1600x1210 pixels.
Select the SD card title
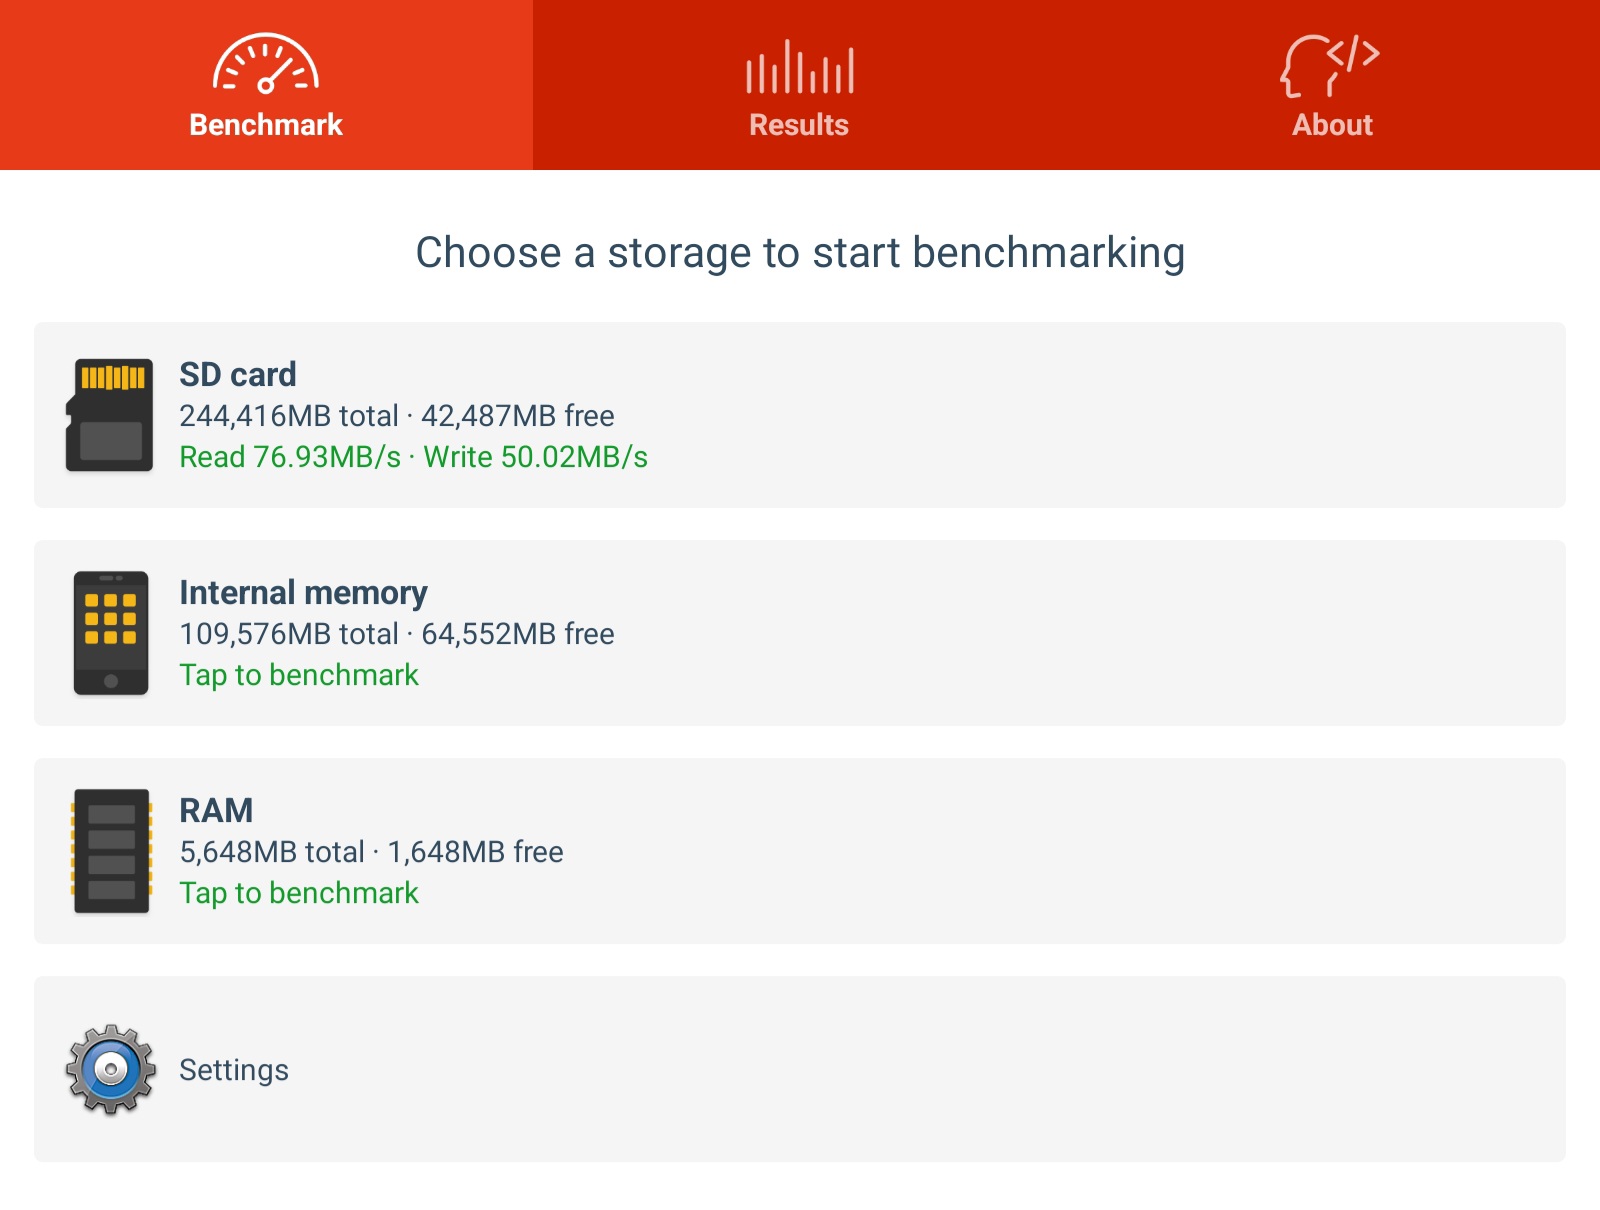[x=238, y=374]
